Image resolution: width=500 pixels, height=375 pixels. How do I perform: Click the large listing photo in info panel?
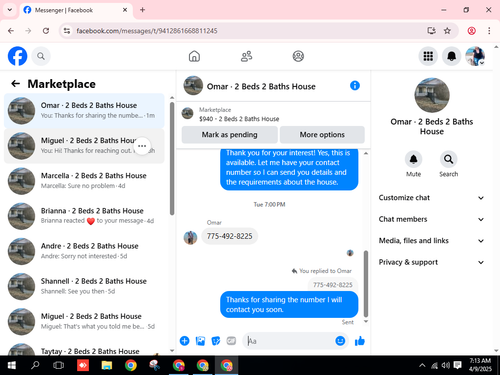pos(432,95)
